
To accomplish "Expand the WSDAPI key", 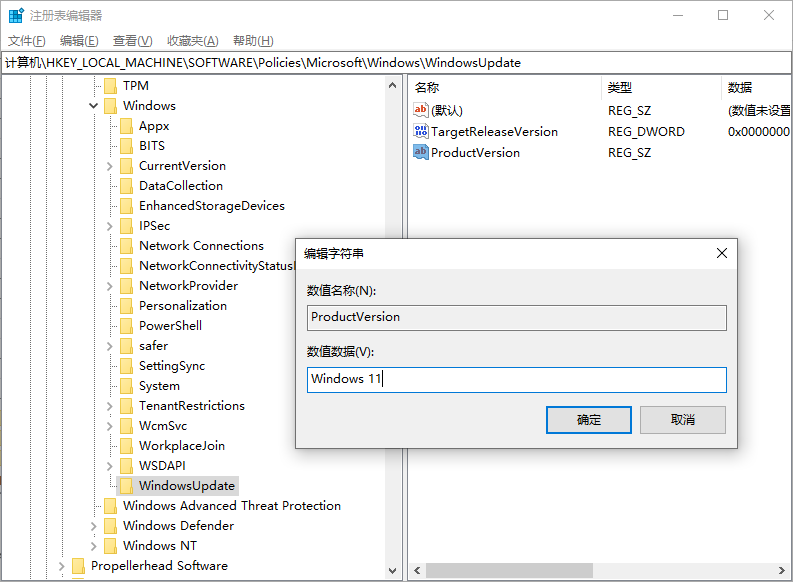I will click(110, 466).
